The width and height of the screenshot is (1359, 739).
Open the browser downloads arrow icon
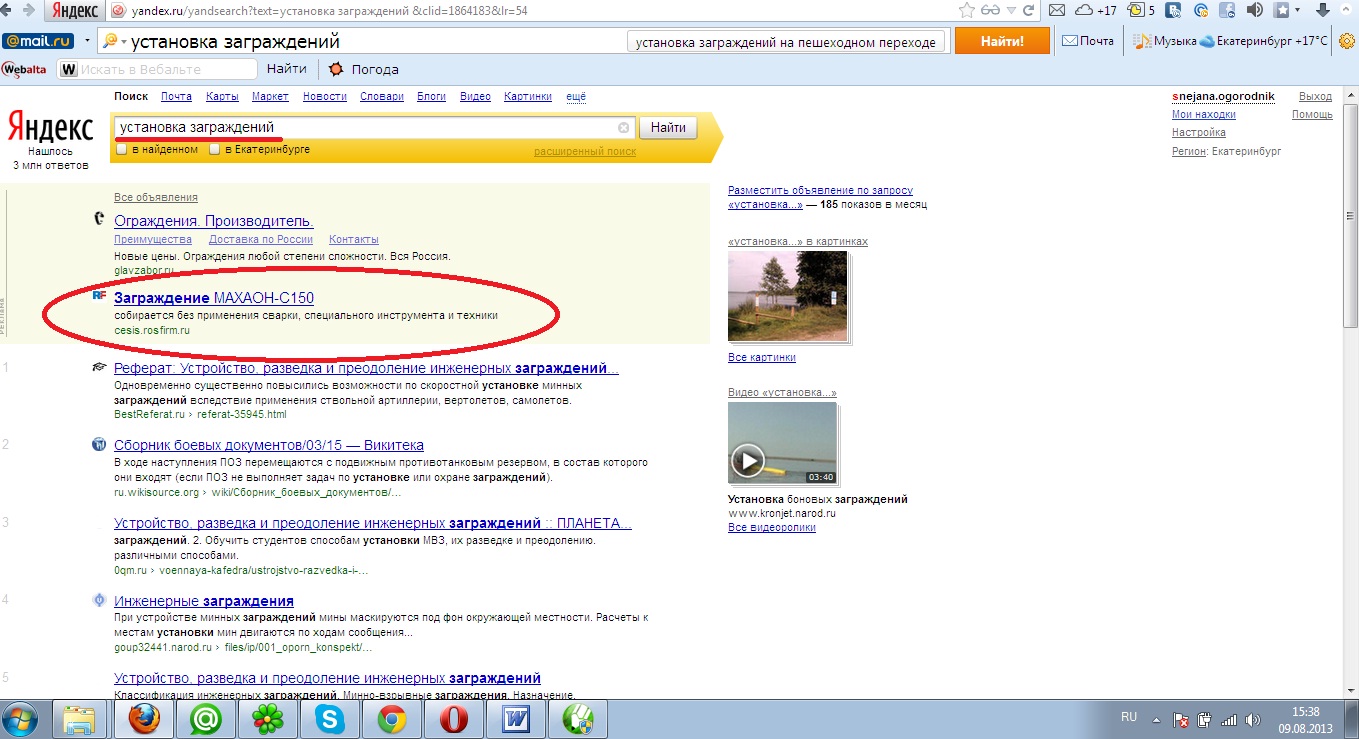[x=1321, y=11]
